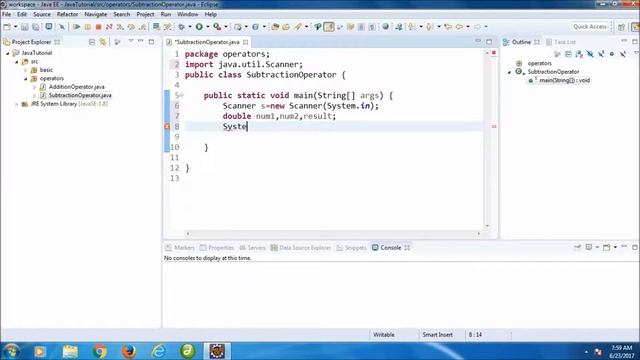Collapse the src folder node
640x360 pixels.
pyautogui.click(x=17, y=62)
